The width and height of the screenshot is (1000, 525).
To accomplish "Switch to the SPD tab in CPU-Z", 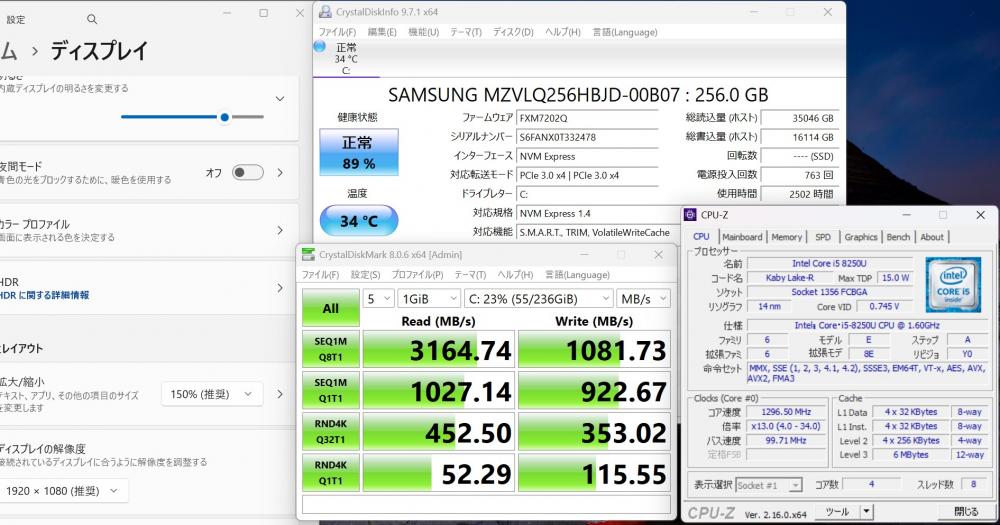I will pyautogui.click(x=823, y=237).
